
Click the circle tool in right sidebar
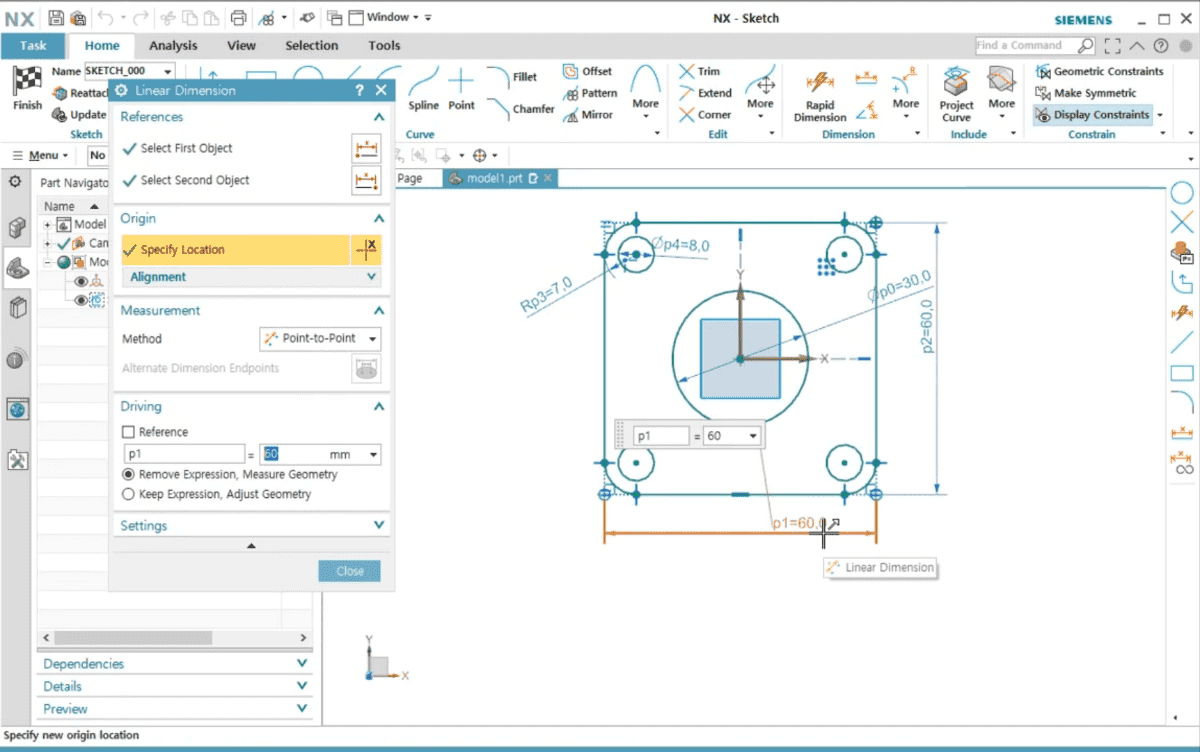(1182, 194)
